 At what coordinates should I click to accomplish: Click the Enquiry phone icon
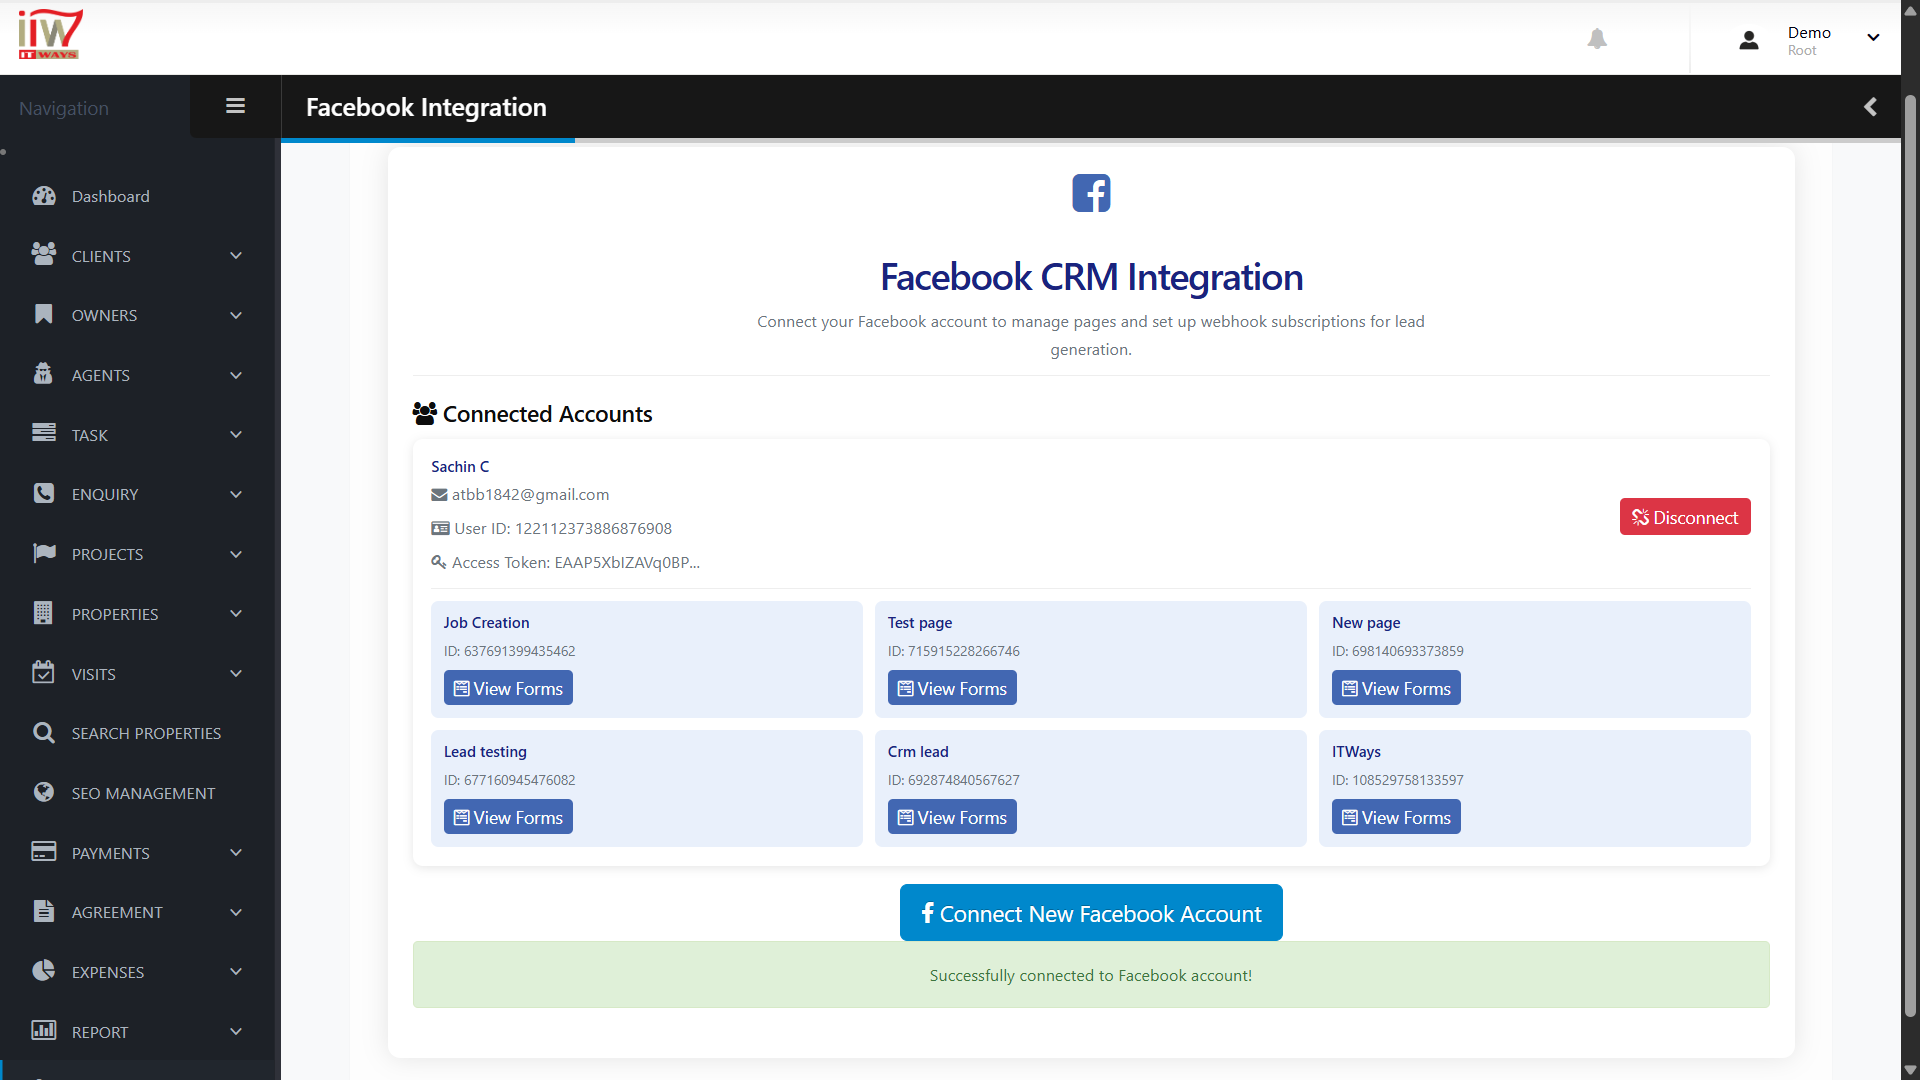pos(44,493)
